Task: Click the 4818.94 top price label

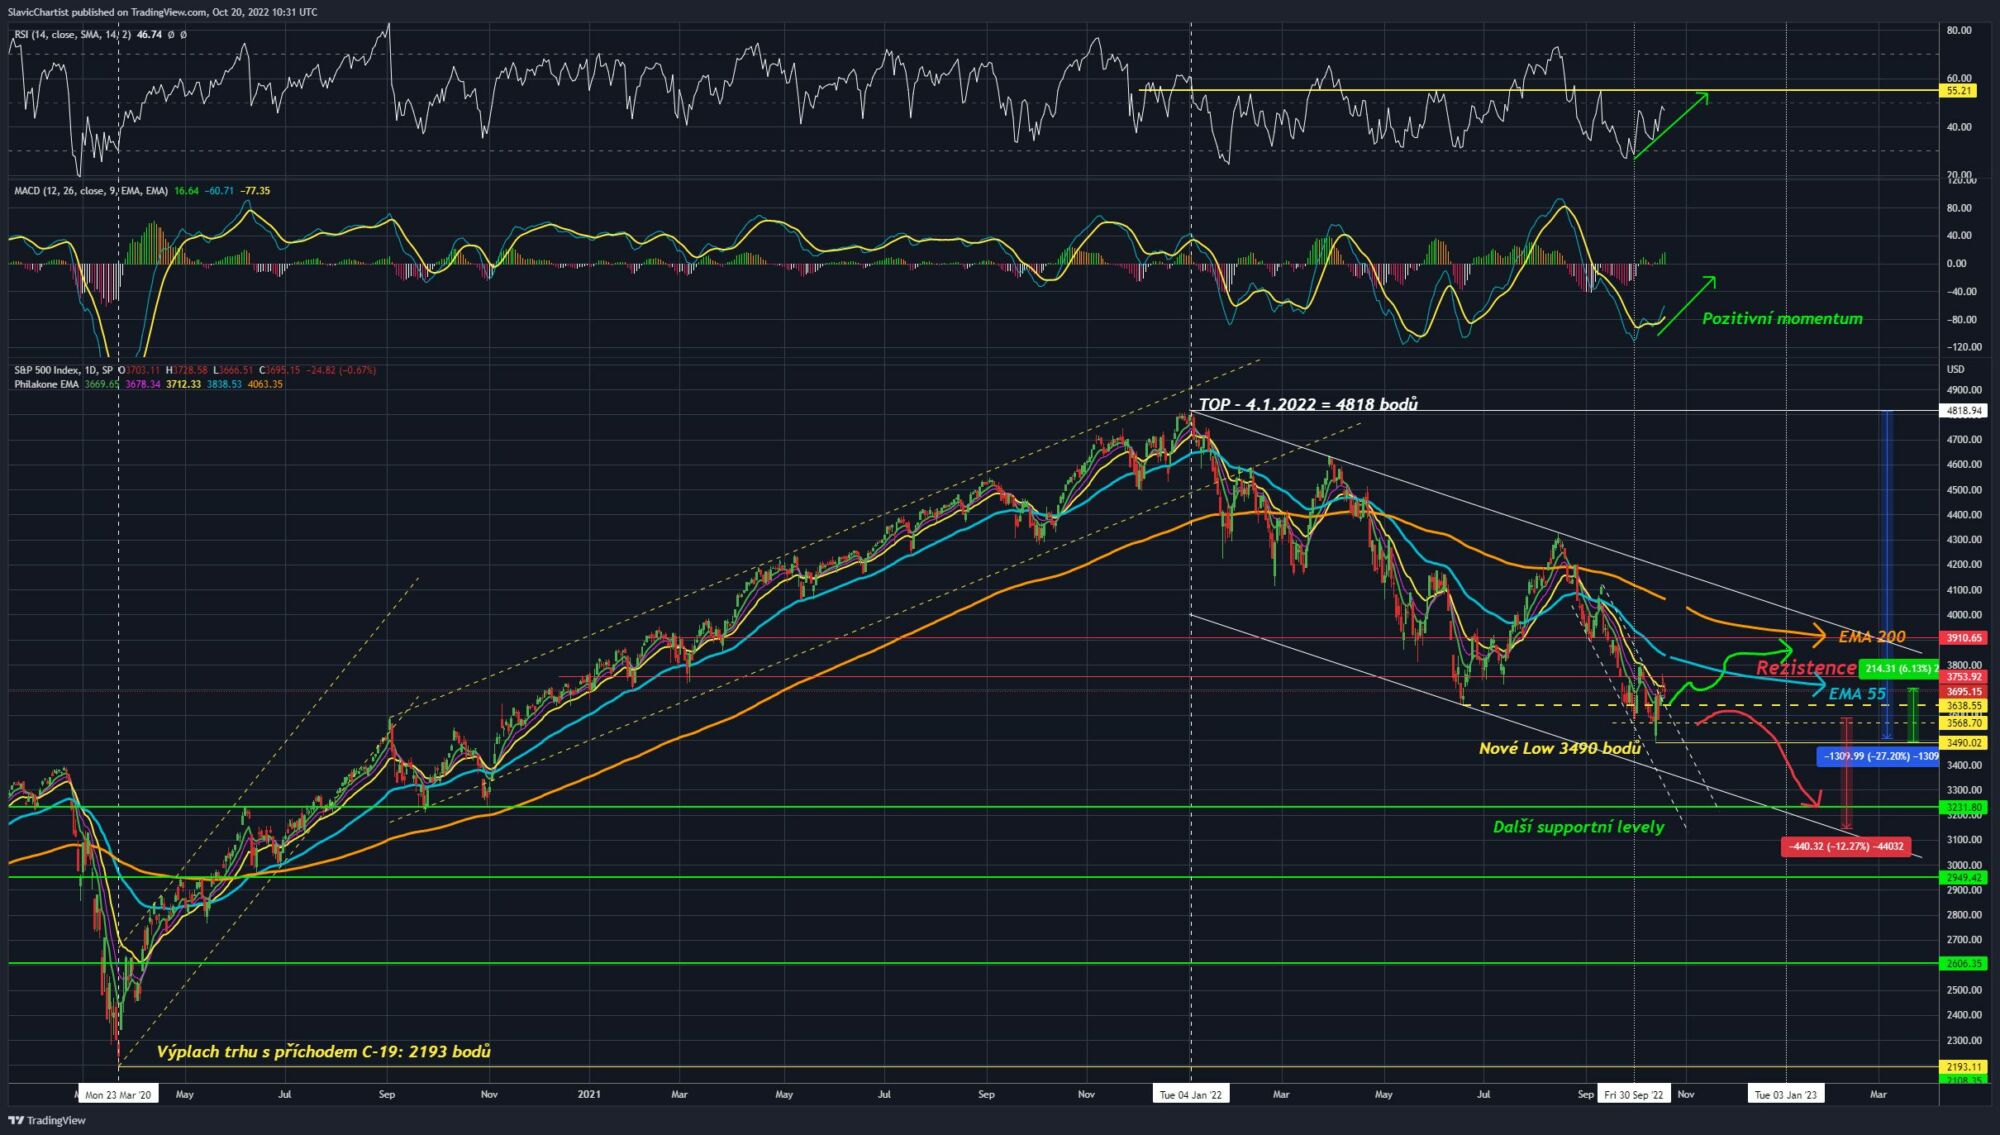Action: [x=1964, y=411]
